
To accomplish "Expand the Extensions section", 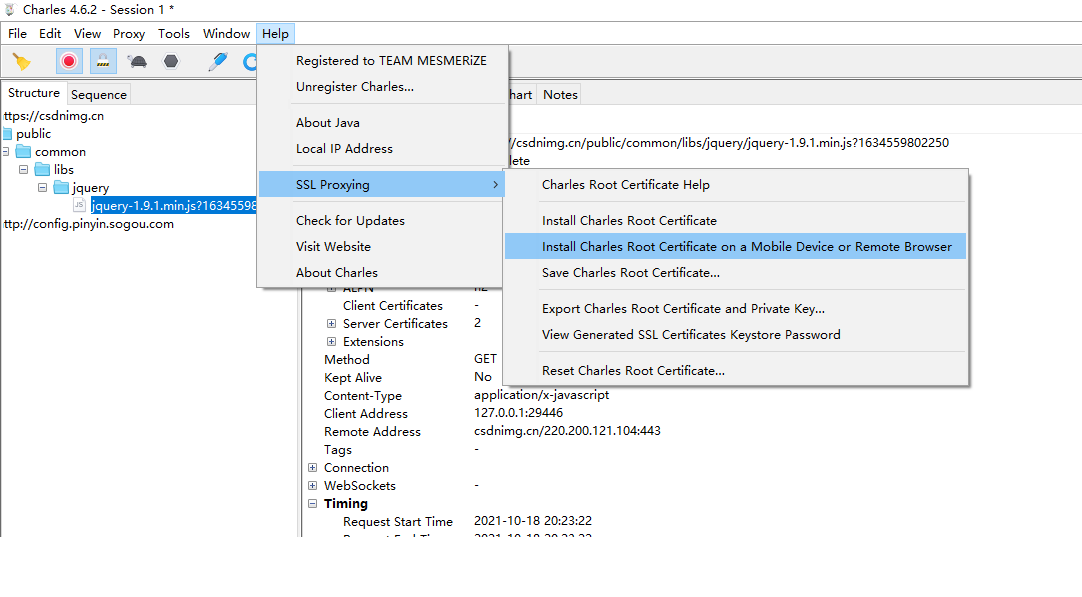I will click(331, 341).
